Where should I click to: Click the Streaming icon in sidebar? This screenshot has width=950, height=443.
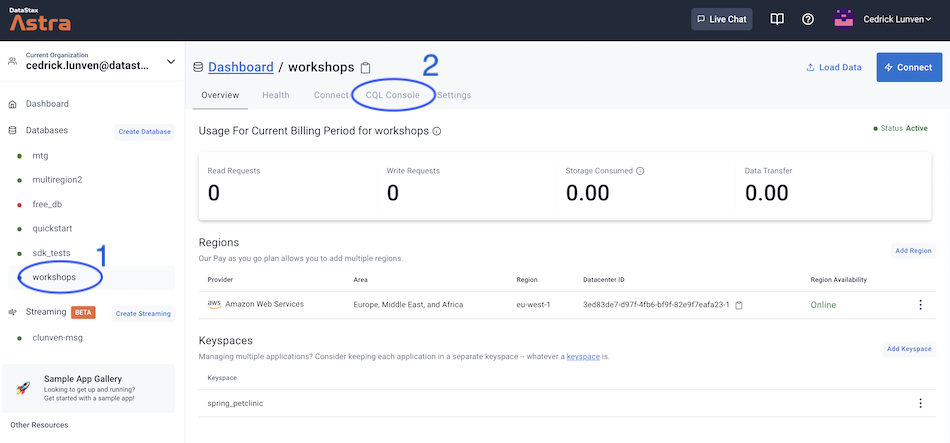[x=12, y=312]
